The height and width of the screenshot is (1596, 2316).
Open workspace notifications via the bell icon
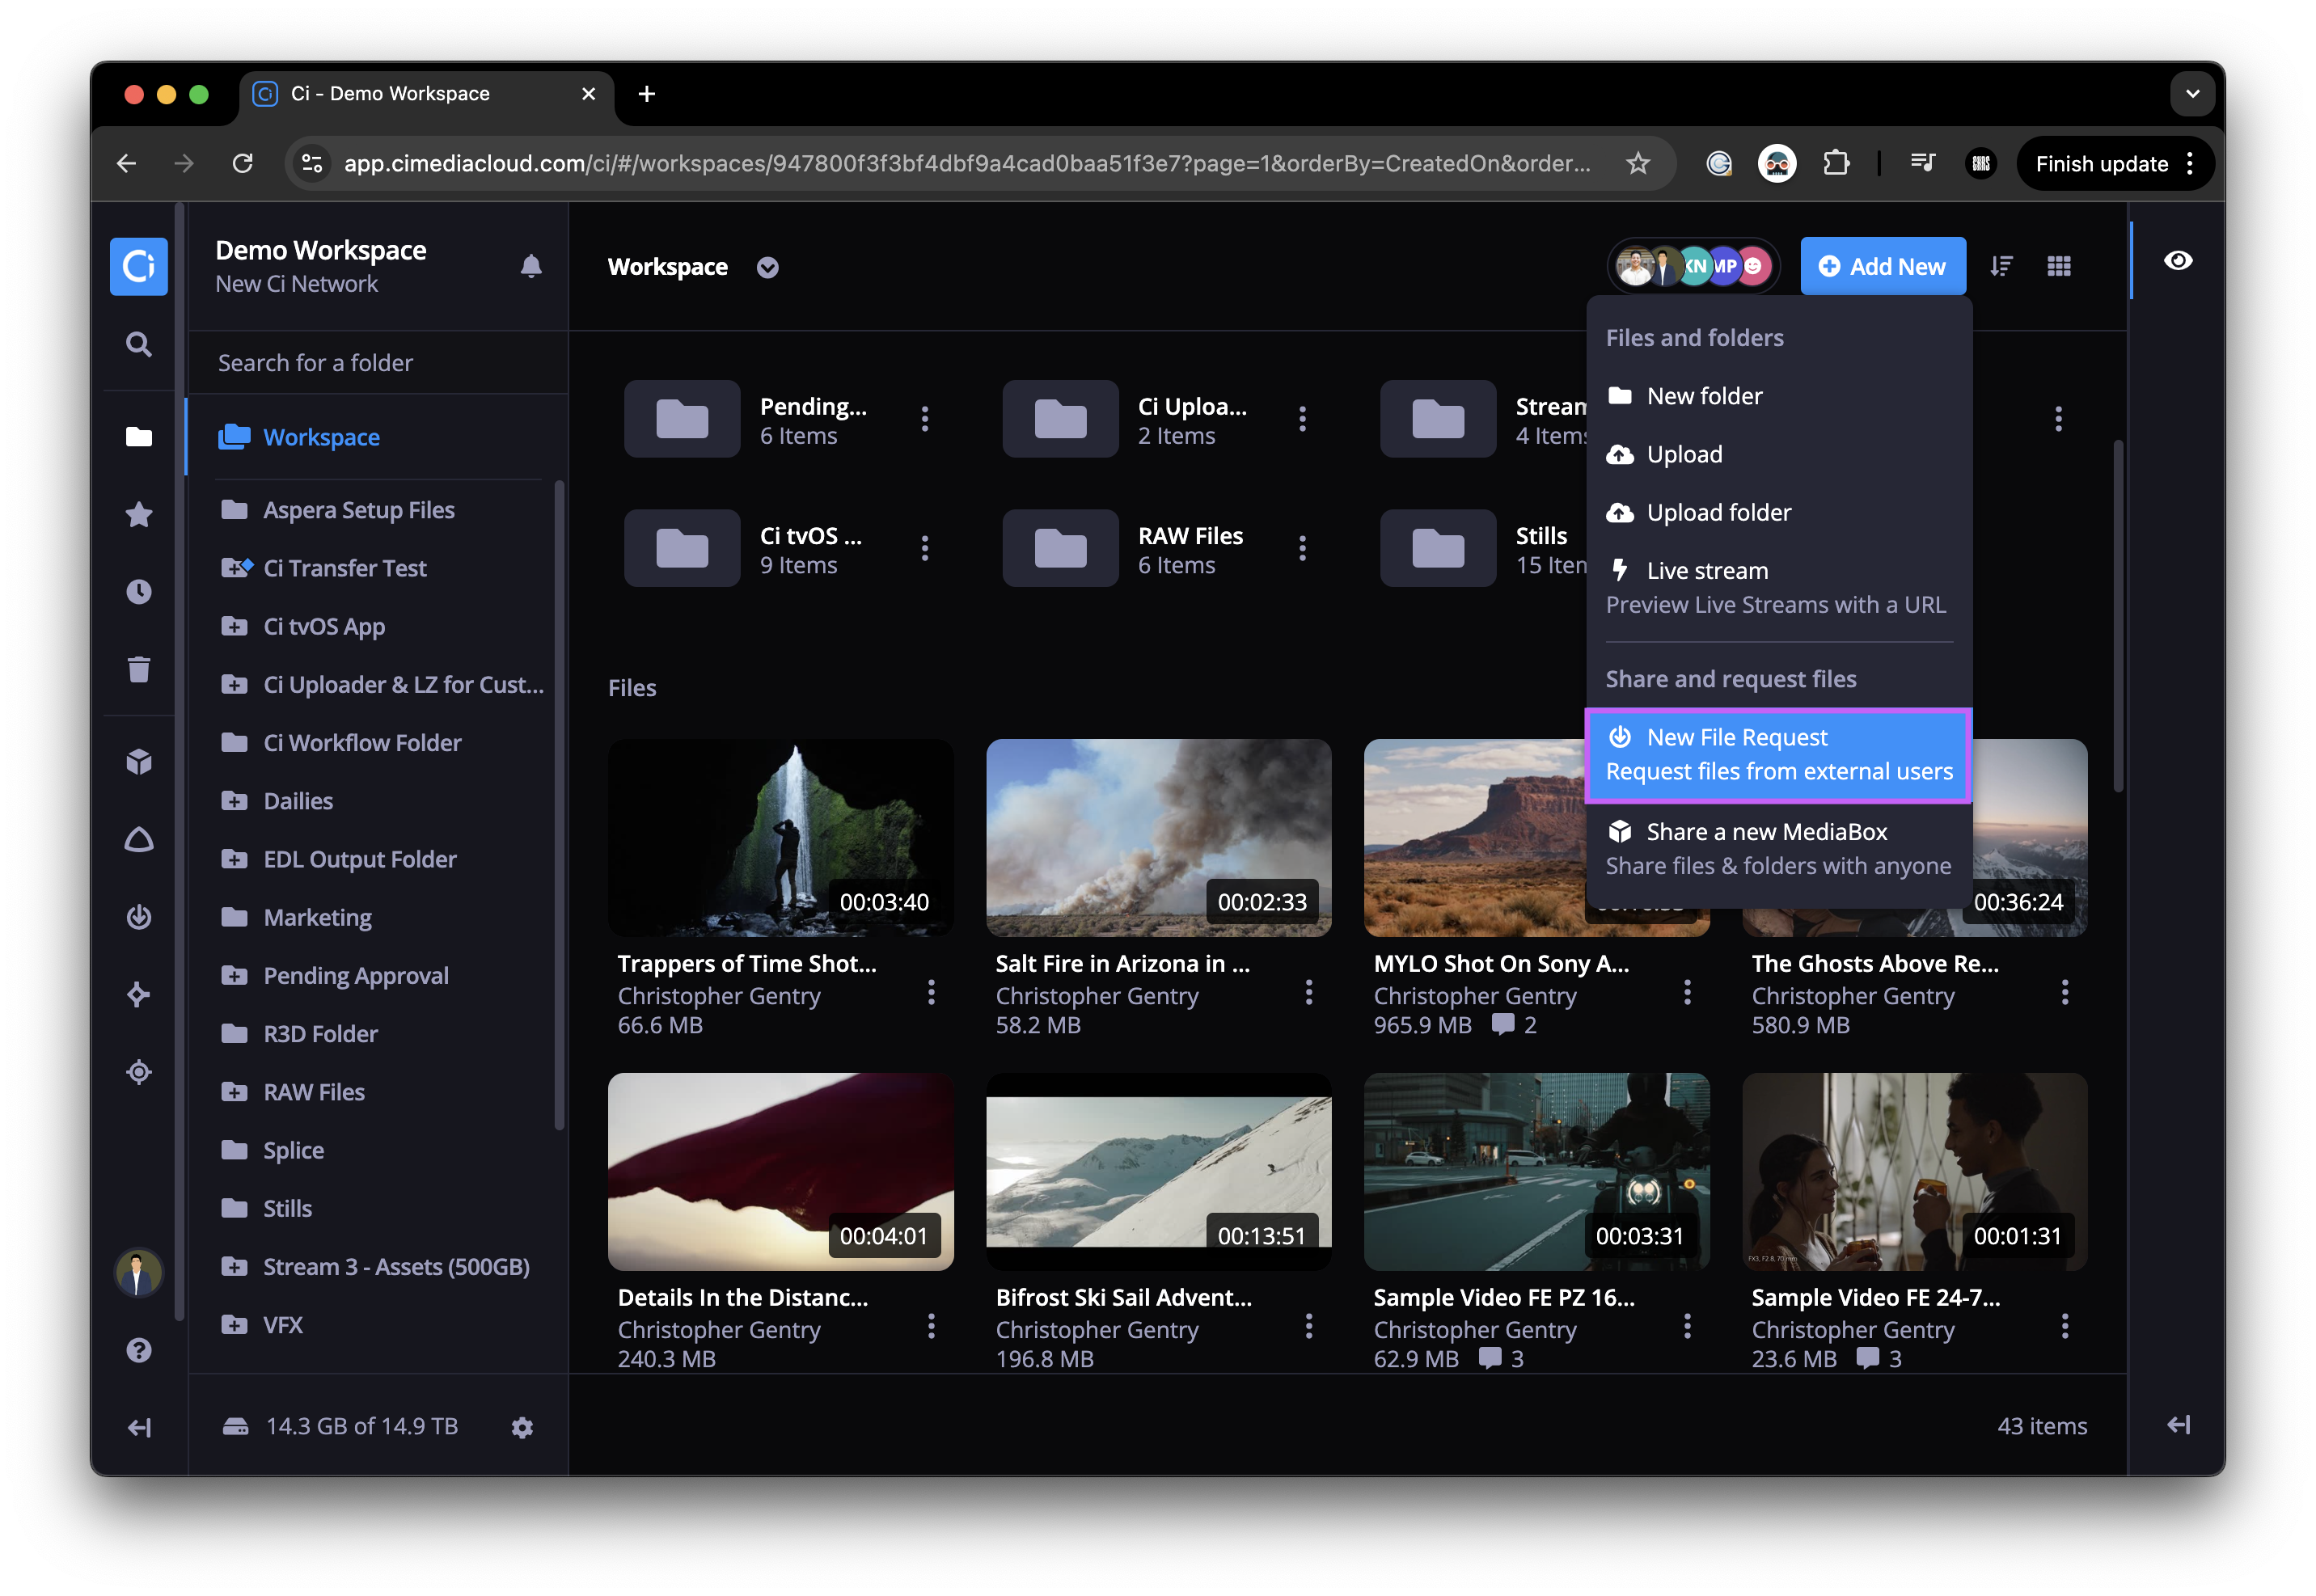pyautogui.click(x=531, y=266)
